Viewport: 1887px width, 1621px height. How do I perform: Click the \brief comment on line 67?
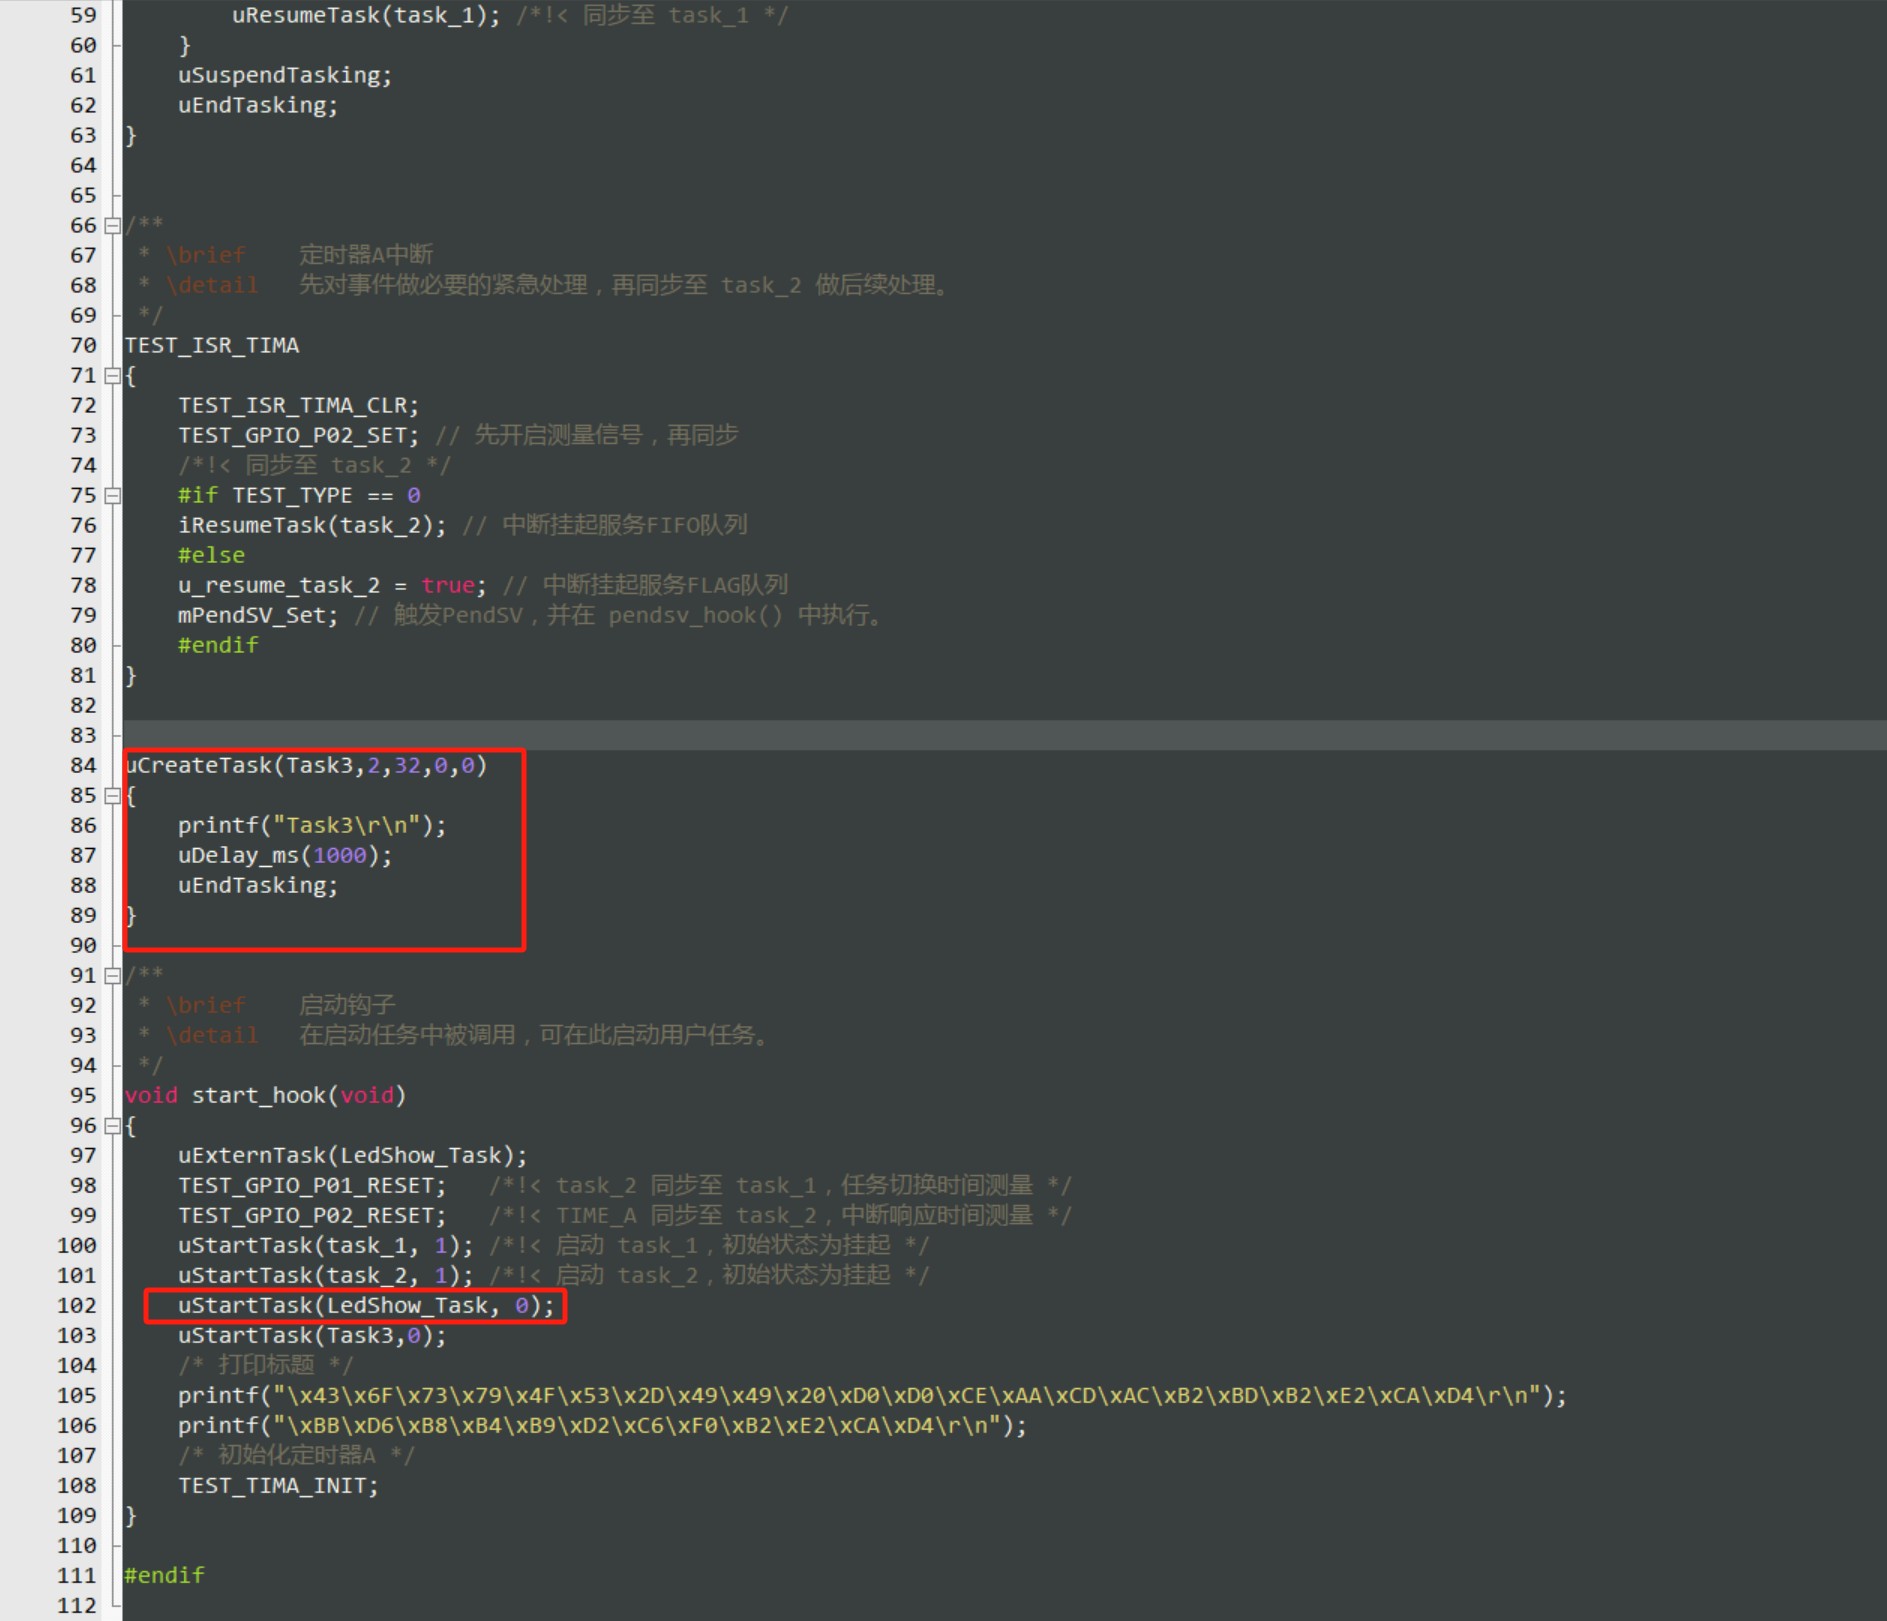[x=286, y=255]
